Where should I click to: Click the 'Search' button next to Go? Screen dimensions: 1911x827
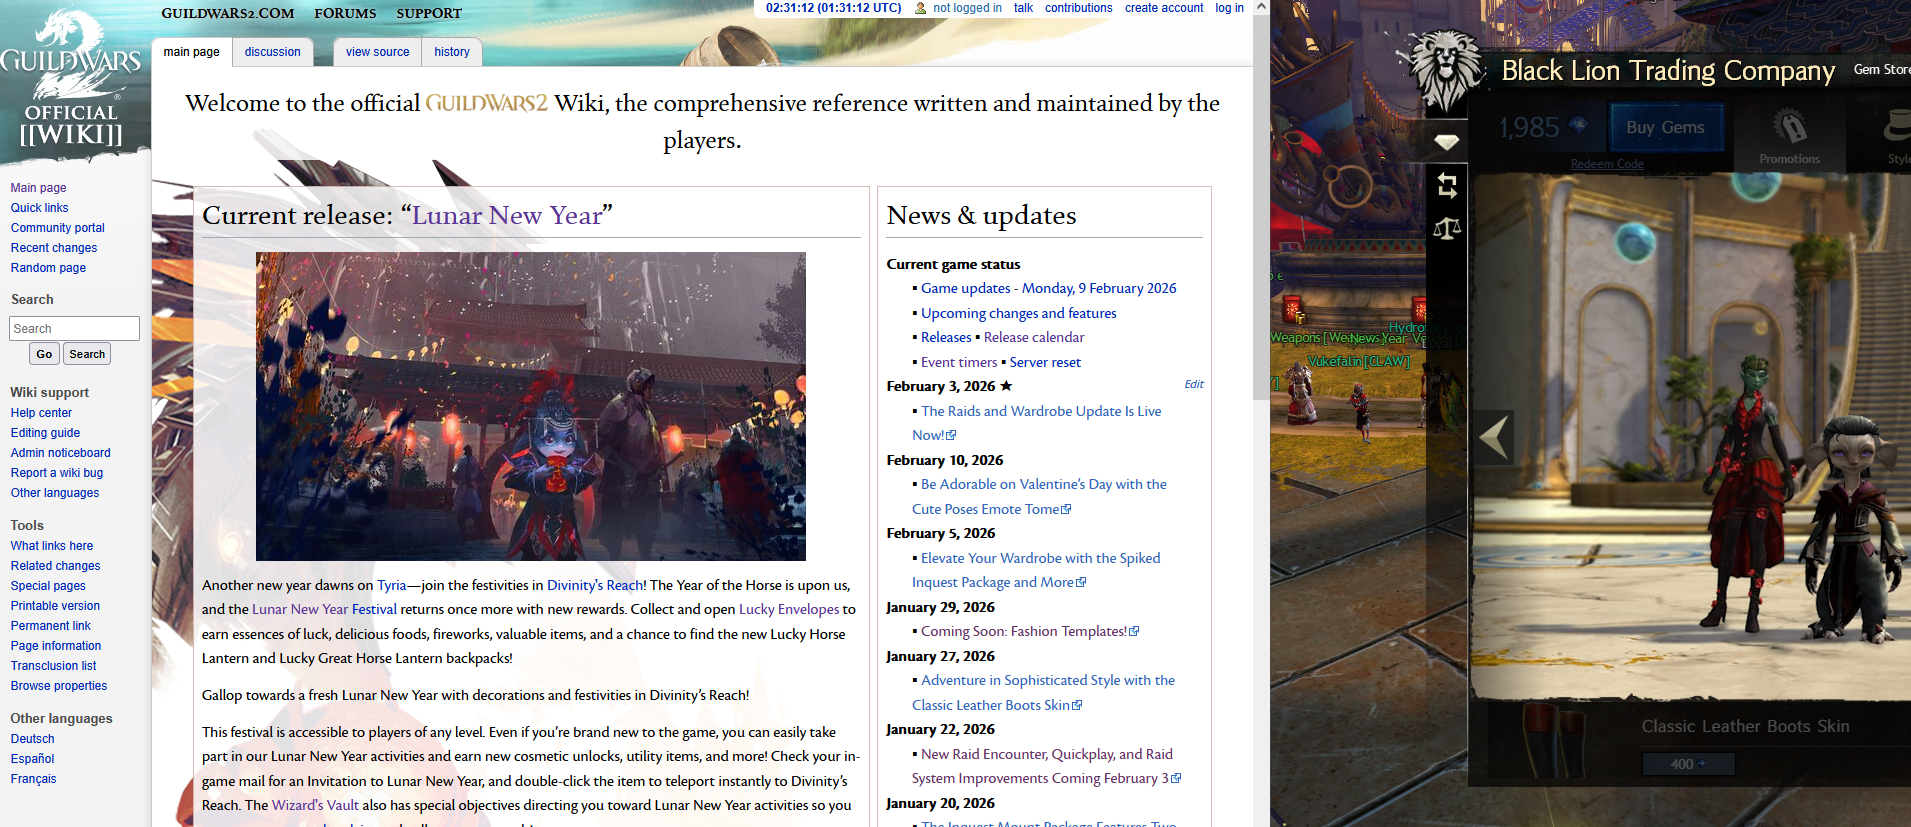point(87,354)
